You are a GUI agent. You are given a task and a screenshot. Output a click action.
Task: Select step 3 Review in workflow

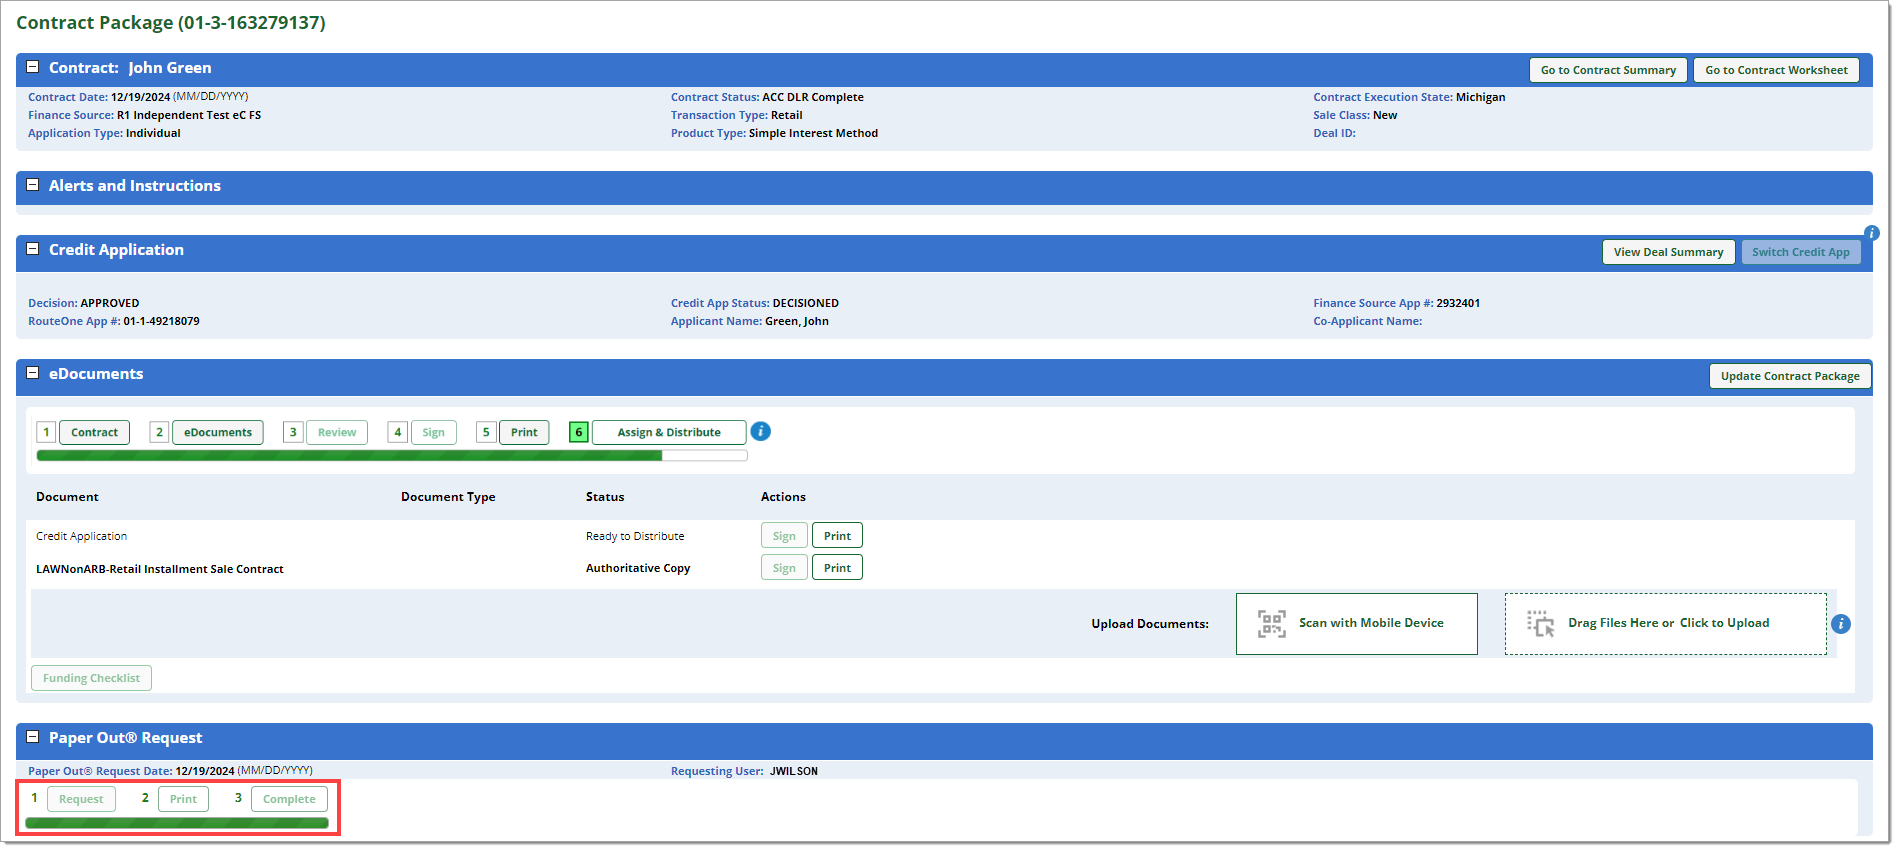(x=337, y=432)
